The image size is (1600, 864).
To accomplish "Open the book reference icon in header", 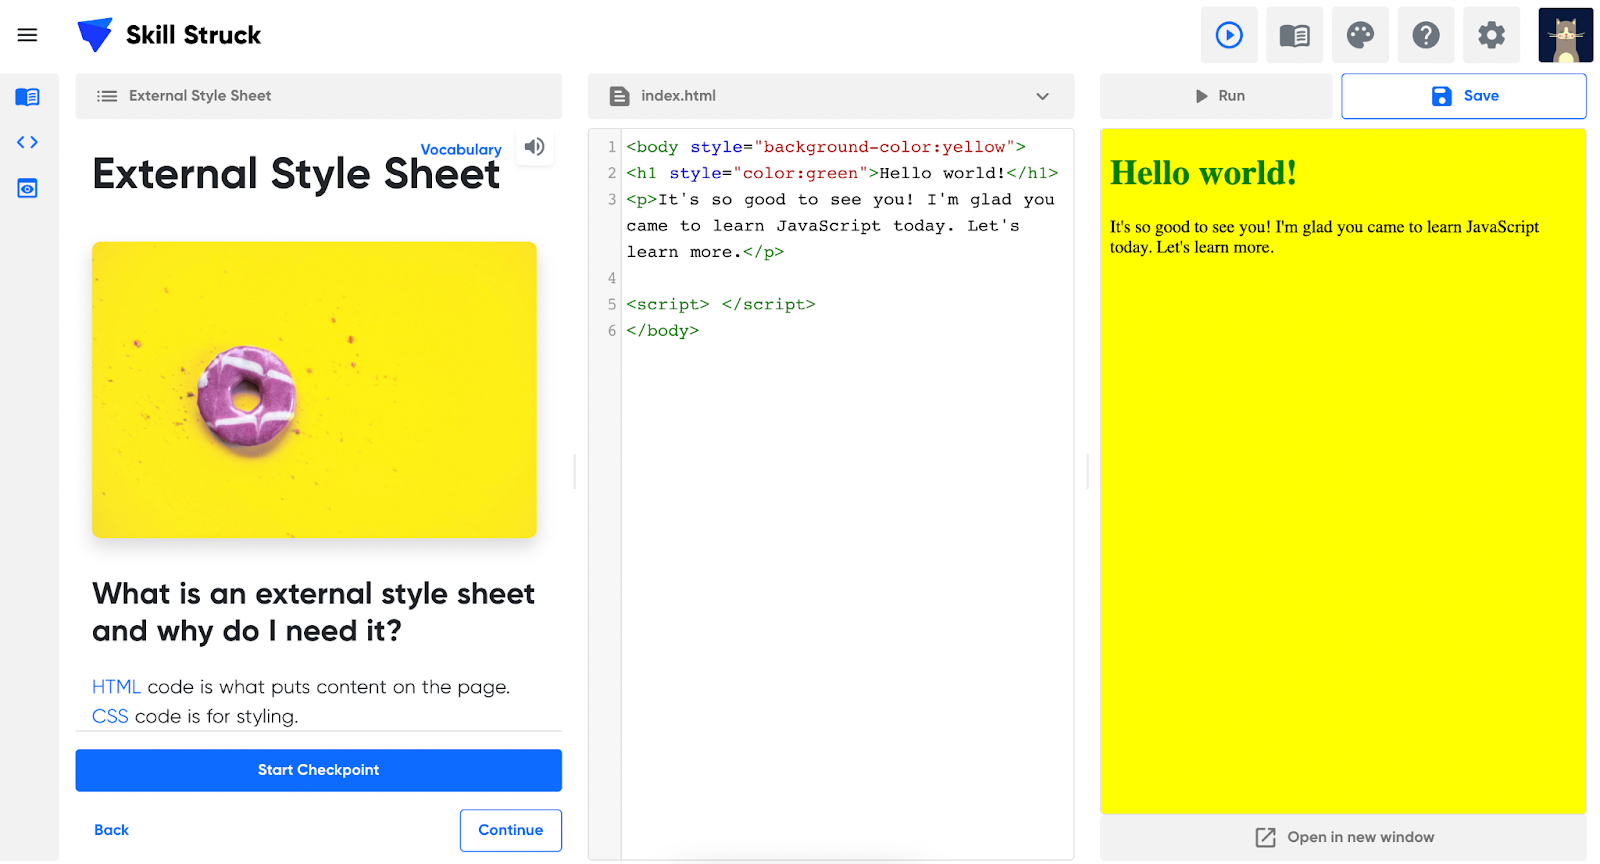I will (1295, 35).
